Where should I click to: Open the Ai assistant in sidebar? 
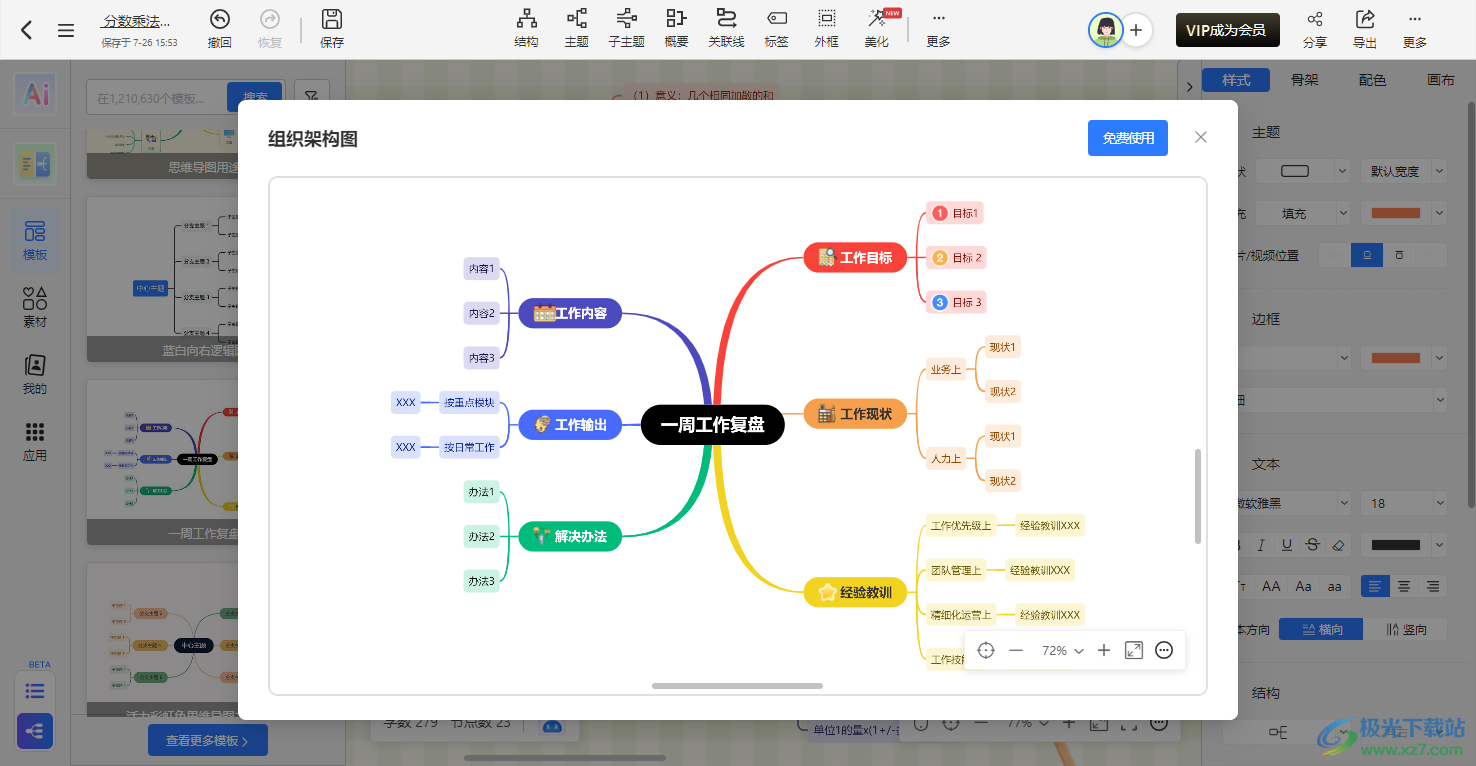(36, 95)
